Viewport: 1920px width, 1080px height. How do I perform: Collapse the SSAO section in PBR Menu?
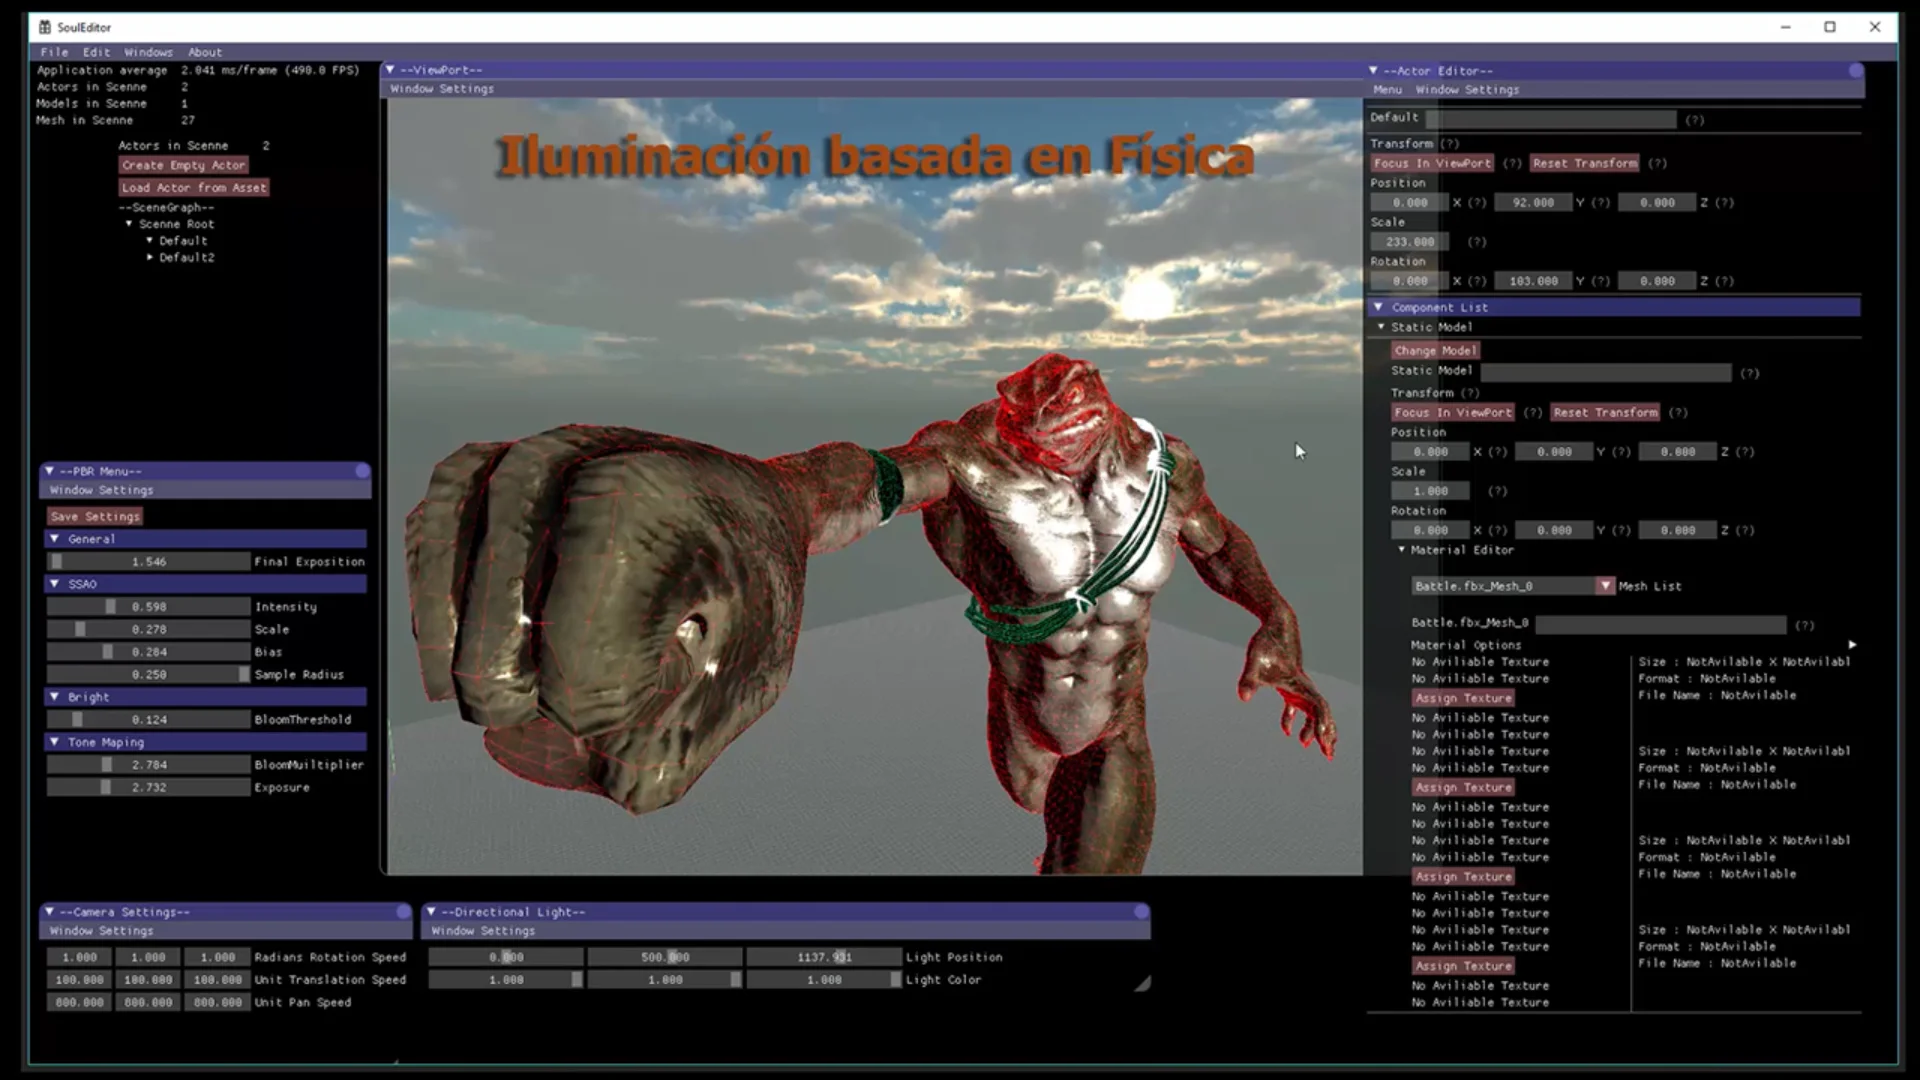point(55,584)
